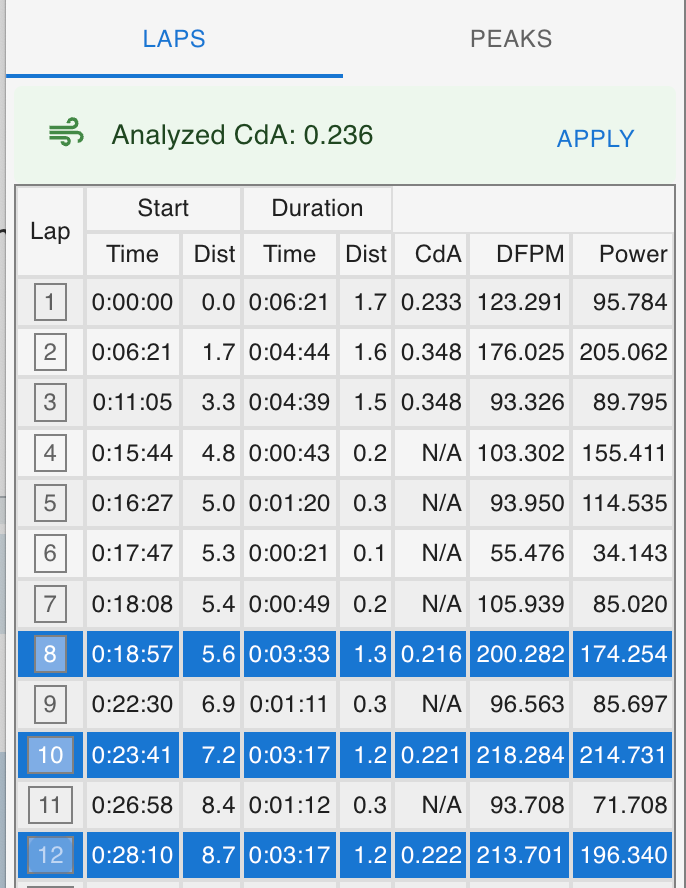This screenshot has width=686, height=888.
Task: Switch to the PEAKS tab
Action: (511, 39)
